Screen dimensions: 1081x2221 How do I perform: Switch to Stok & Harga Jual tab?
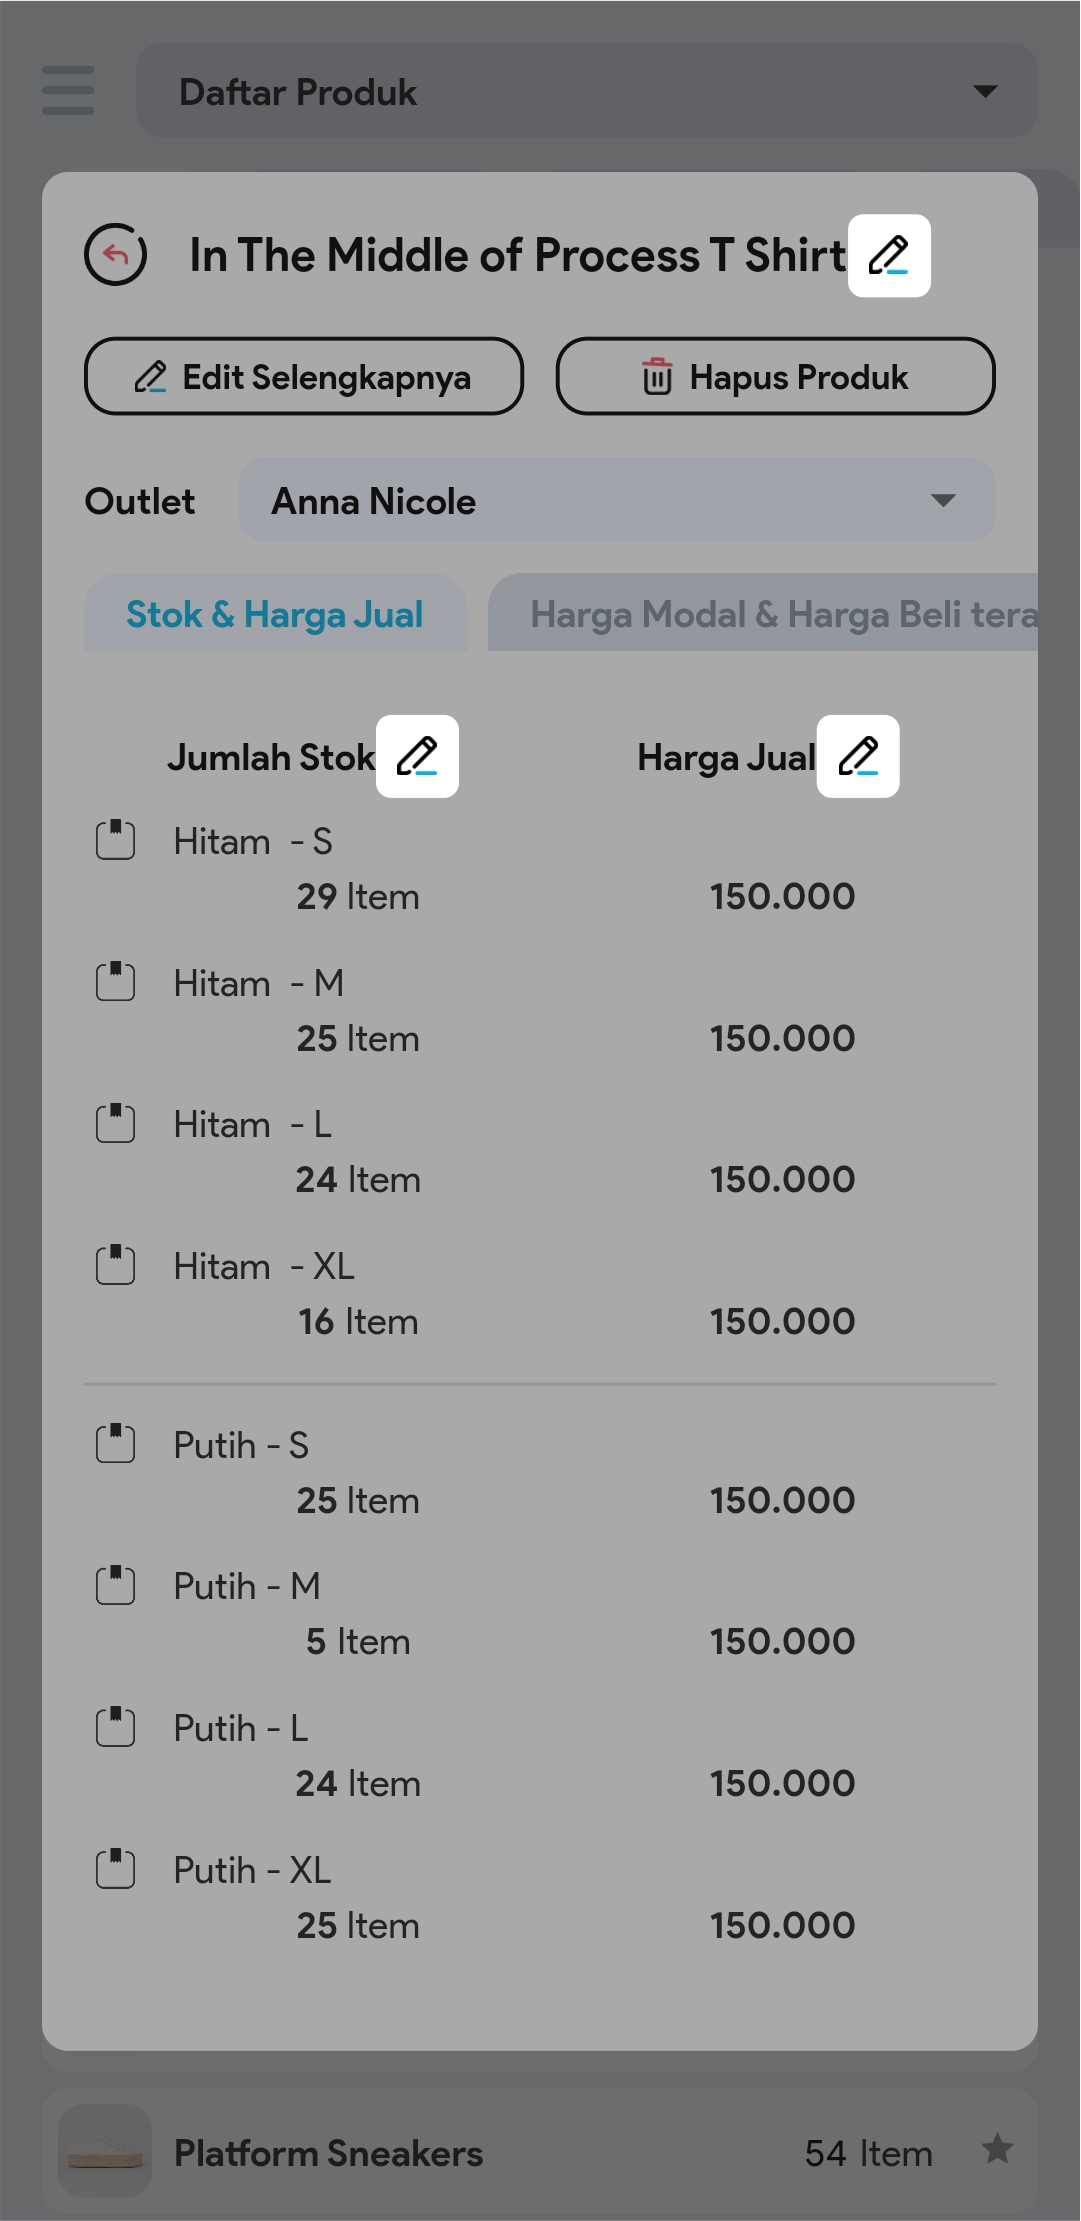275,614
